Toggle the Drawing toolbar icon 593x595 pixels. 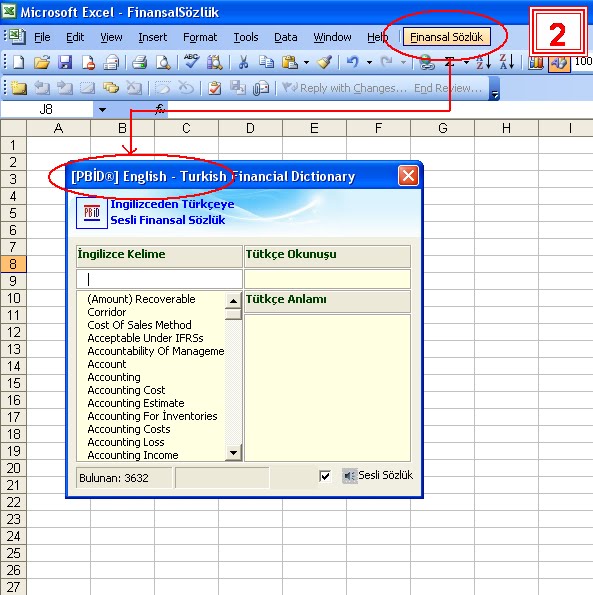point(558,63)
